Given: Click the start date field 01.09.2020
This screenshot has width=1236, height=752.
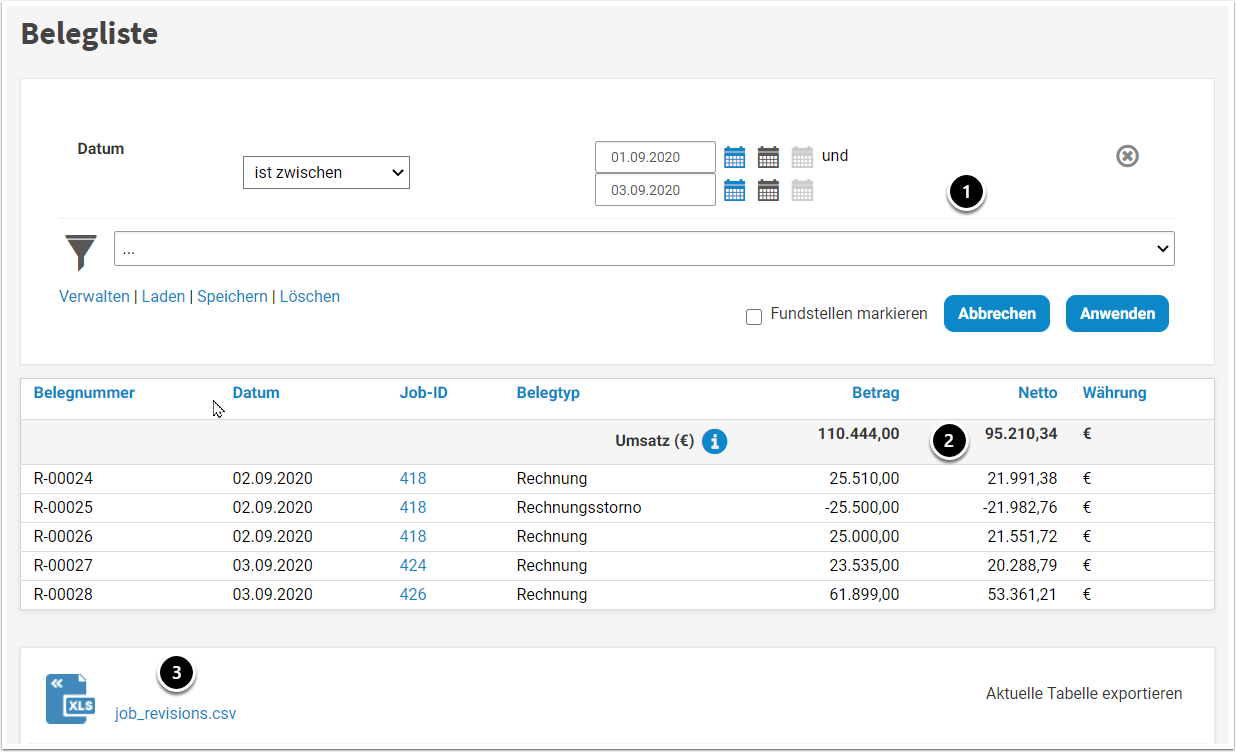Looking at the screenshot, I should point(654,157).
